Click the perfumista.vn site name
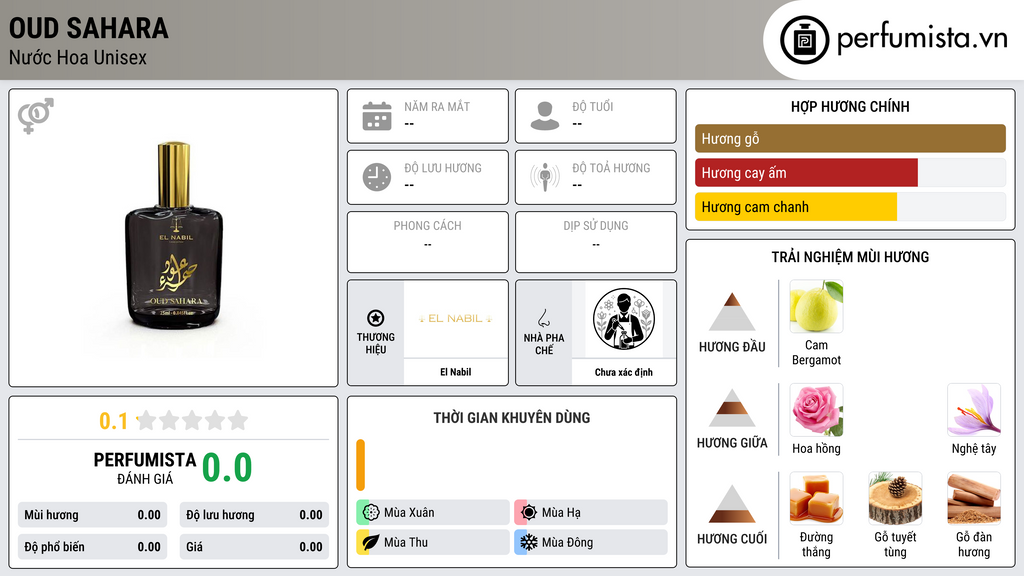The height and width of the screenshot is (576, 1024). (x=922, y=39)
